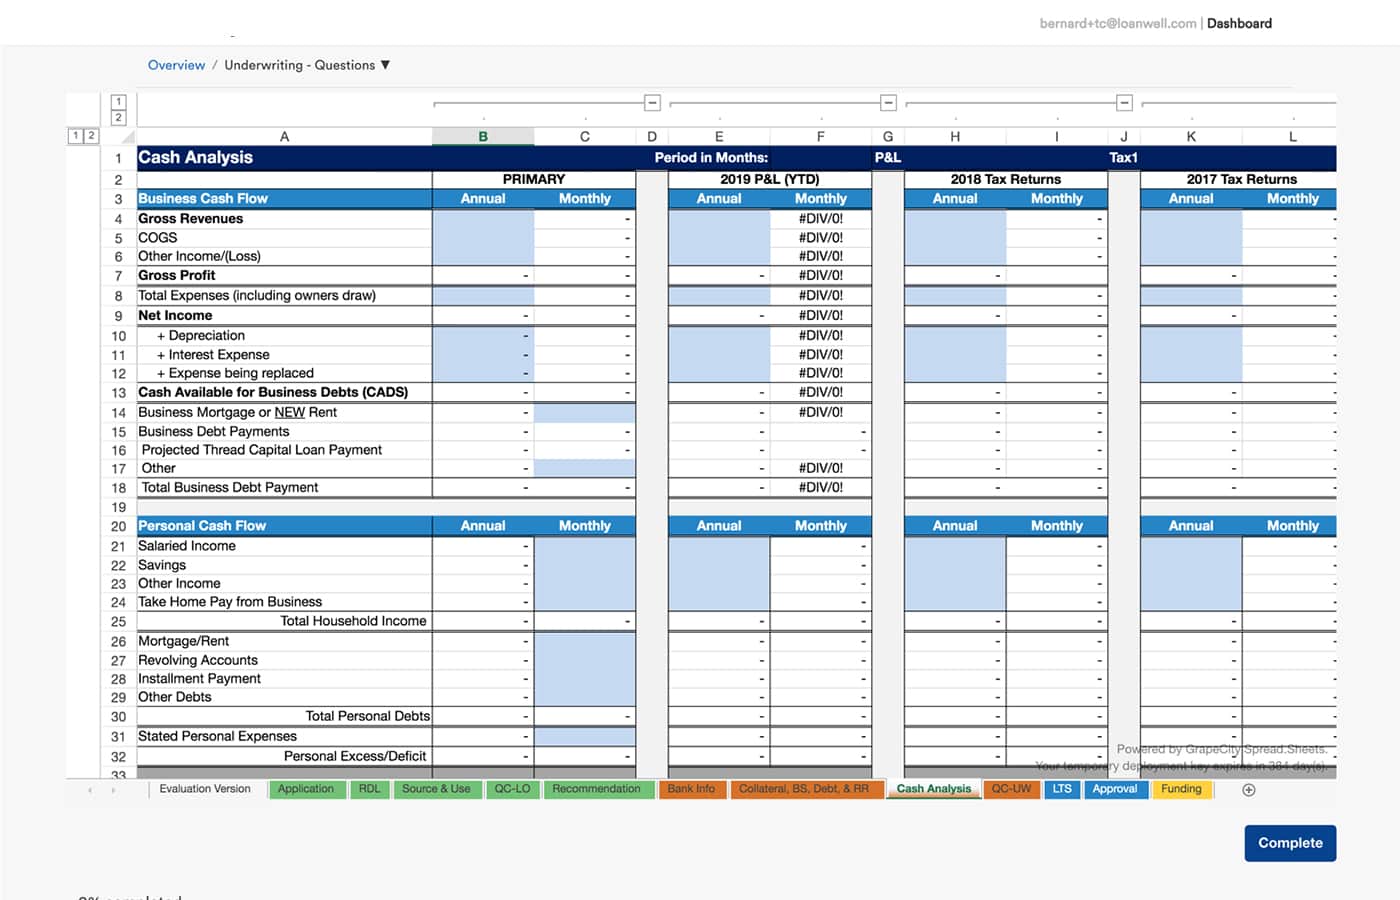This screenshot has width=1400, height=900.
Task: Click the 'Period in Months:' cell
Action: [712, 157]
